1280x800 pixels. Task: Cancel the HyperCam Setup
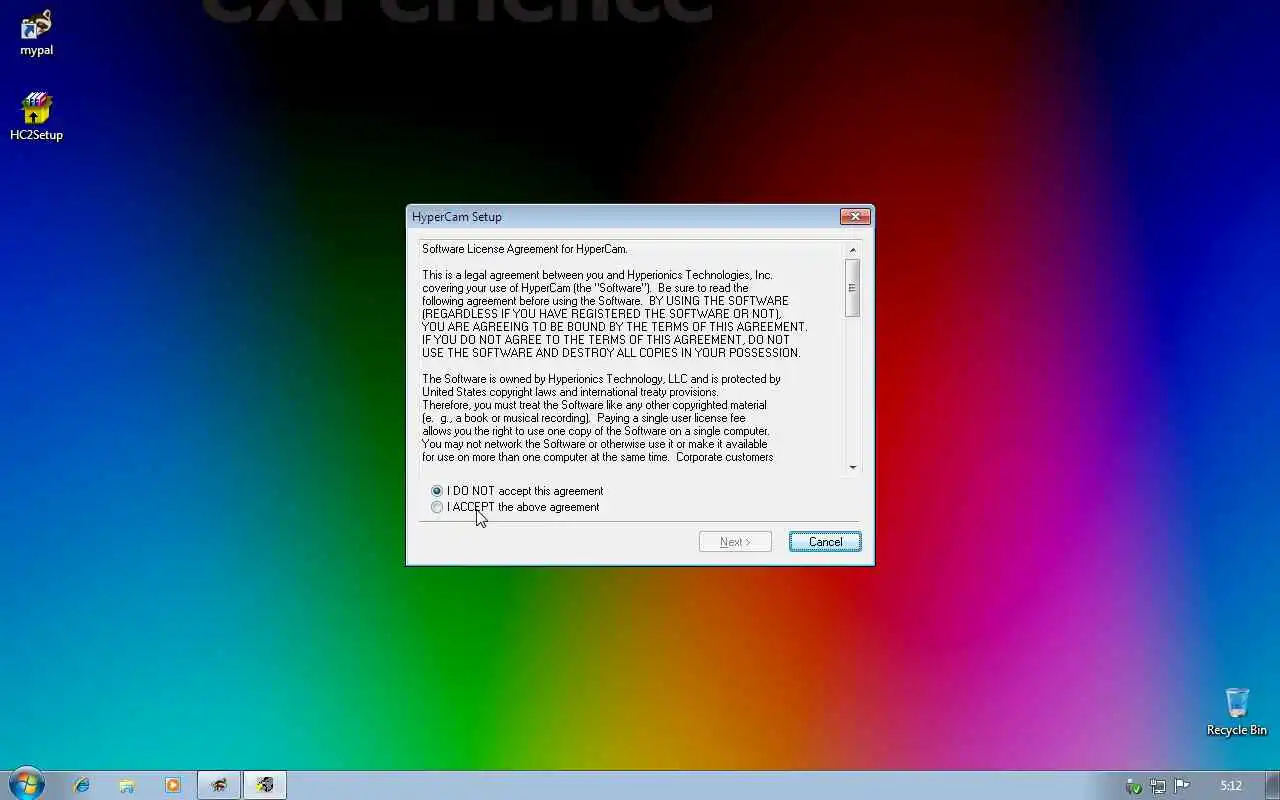click(x=825, y=542)
